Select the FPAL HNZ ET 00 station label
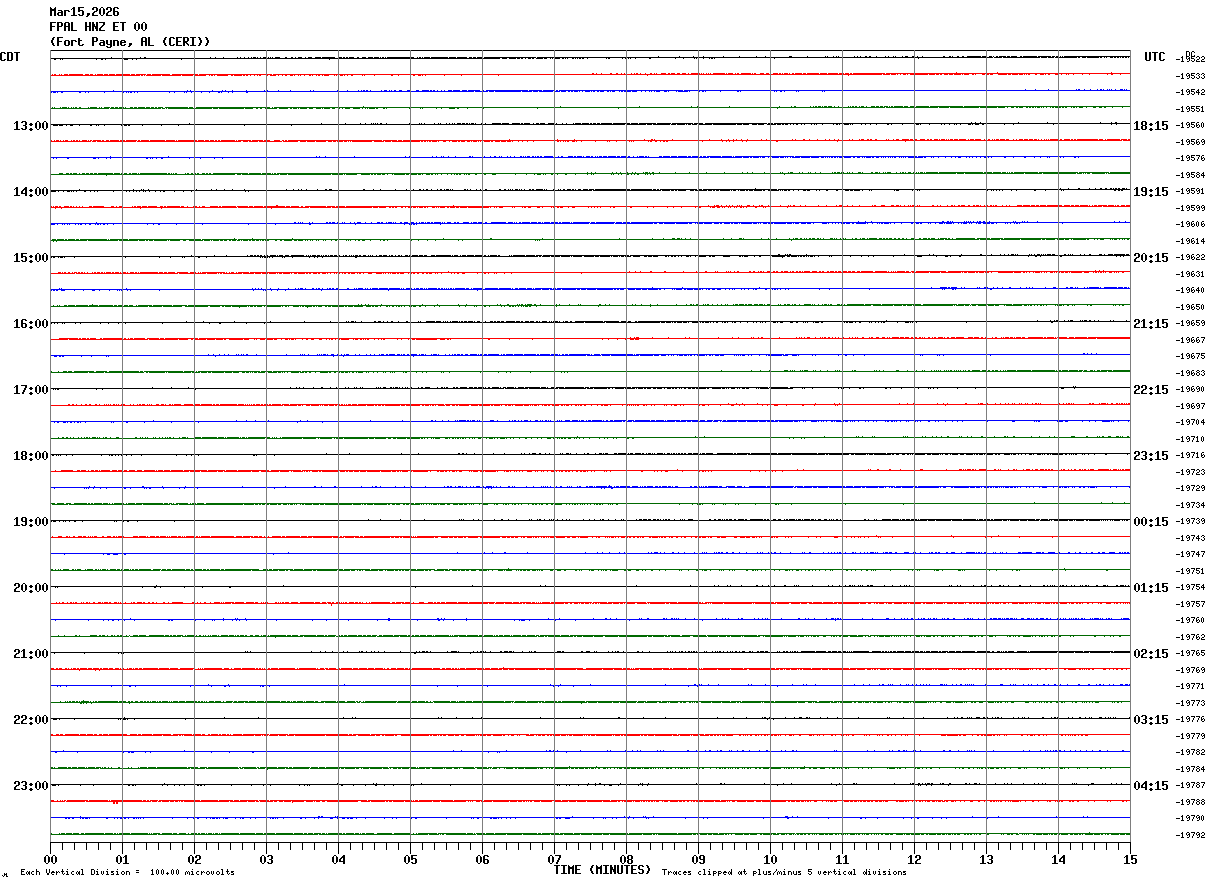Image resolution: width=1210 pixels, height=886 pixels. pos(98,27)
